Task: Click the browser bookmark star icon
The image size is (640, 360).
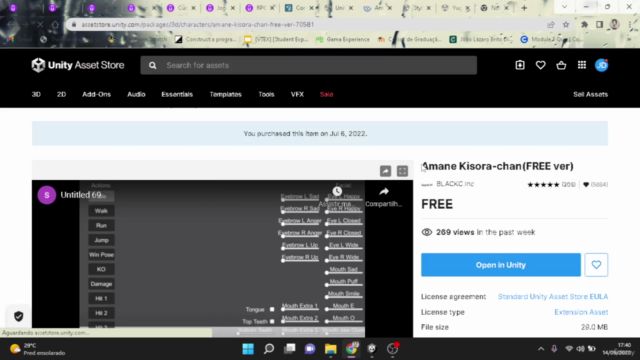Action: 566,24
